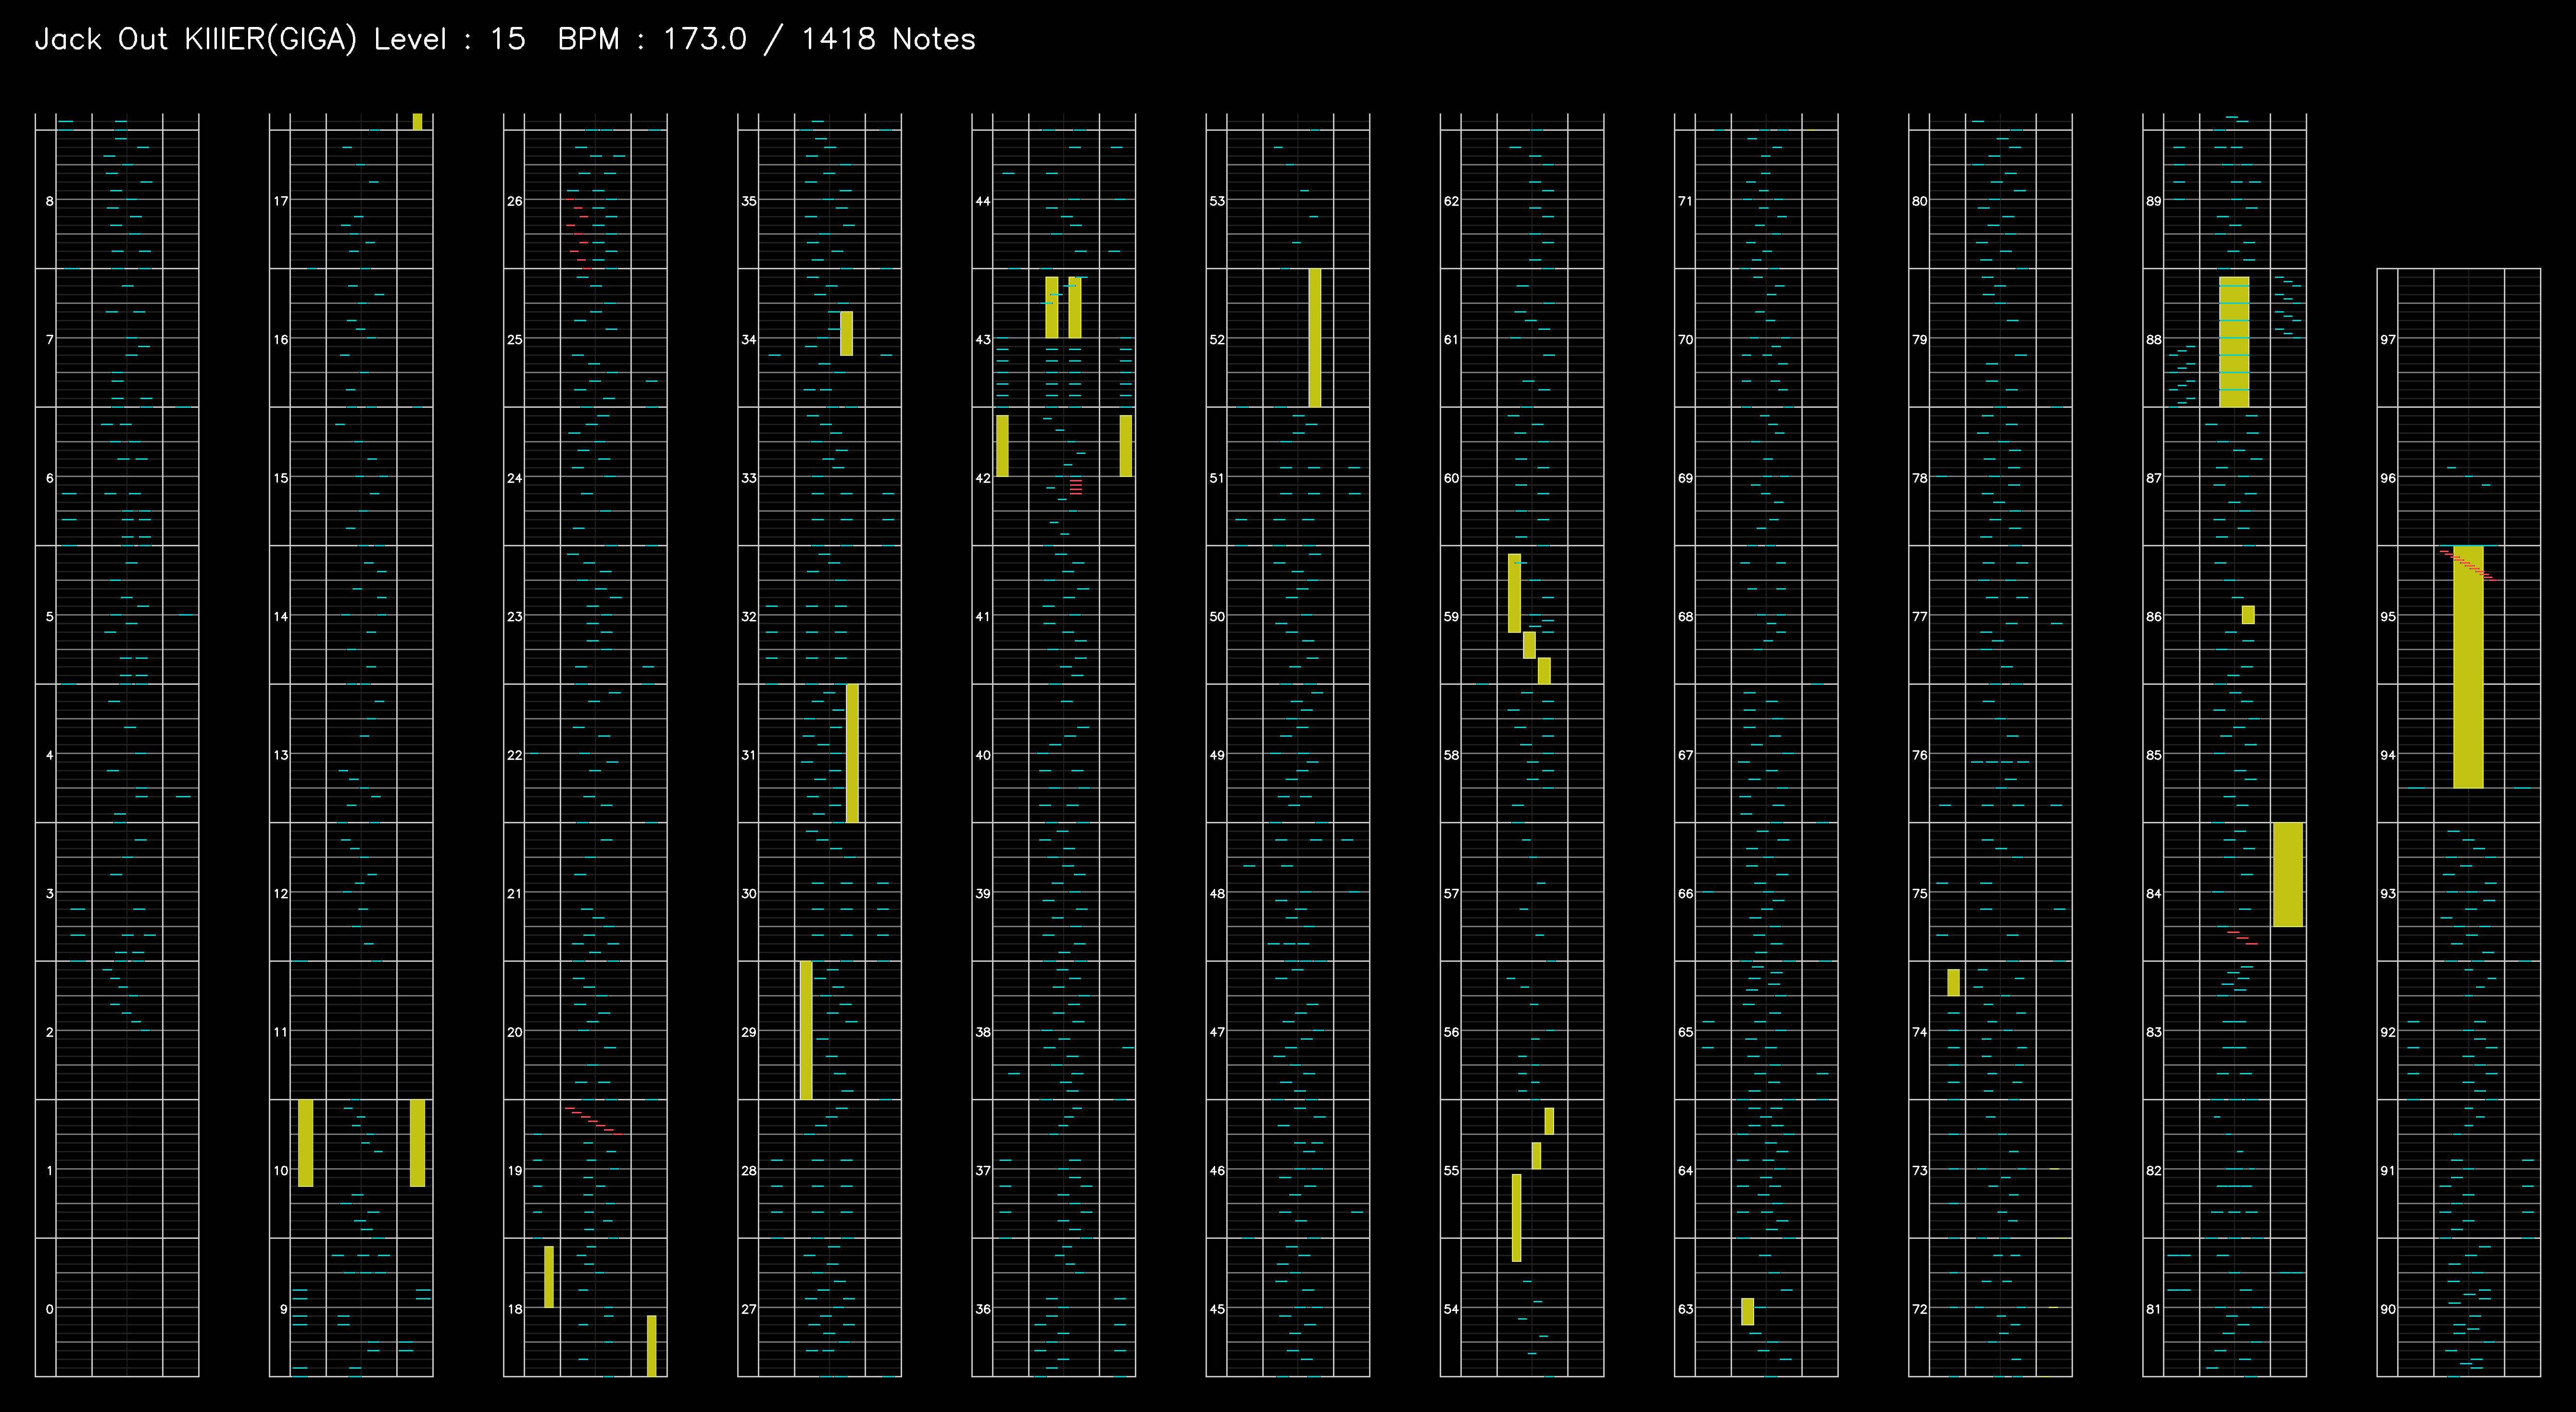Click the yellow long note in measure 29
Screen dimensions: 2576x1412
click(x=806, y=1030)
